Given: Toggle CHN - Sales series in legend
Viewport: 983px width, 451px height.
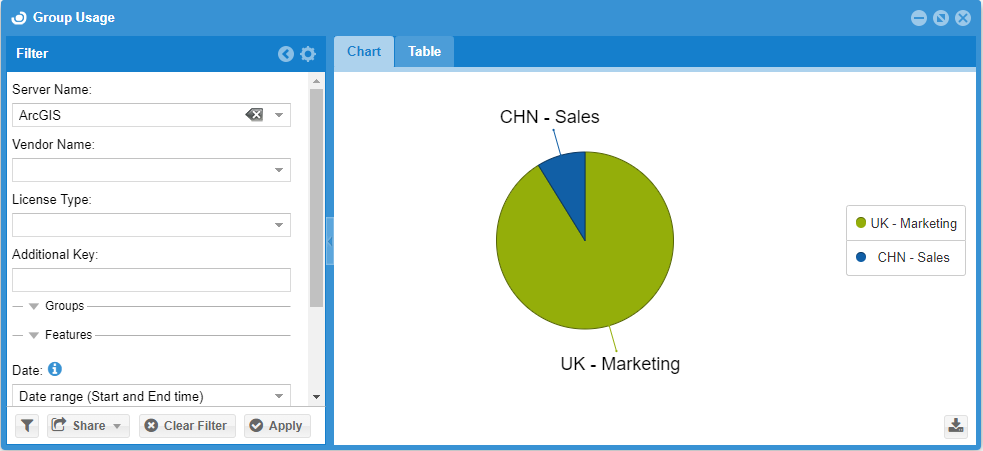Looking at the screenshot, I should click(x=905, y=257).
